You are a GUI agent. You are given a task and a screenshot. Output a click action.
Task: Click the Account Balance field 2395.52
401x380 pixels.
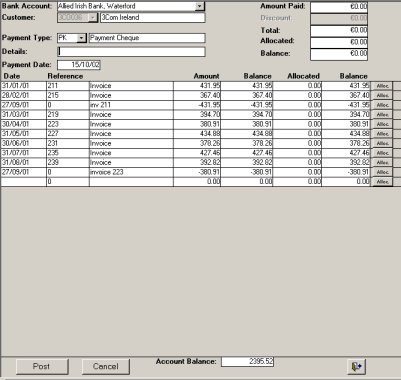tap(247, 362)
